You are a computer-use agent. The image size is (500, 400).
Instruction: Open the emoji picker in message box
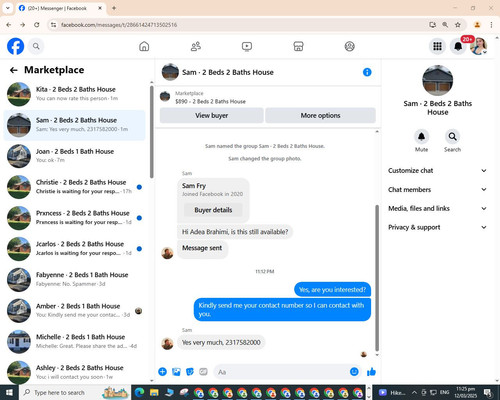pyautogui.click(x=354, y=372)
